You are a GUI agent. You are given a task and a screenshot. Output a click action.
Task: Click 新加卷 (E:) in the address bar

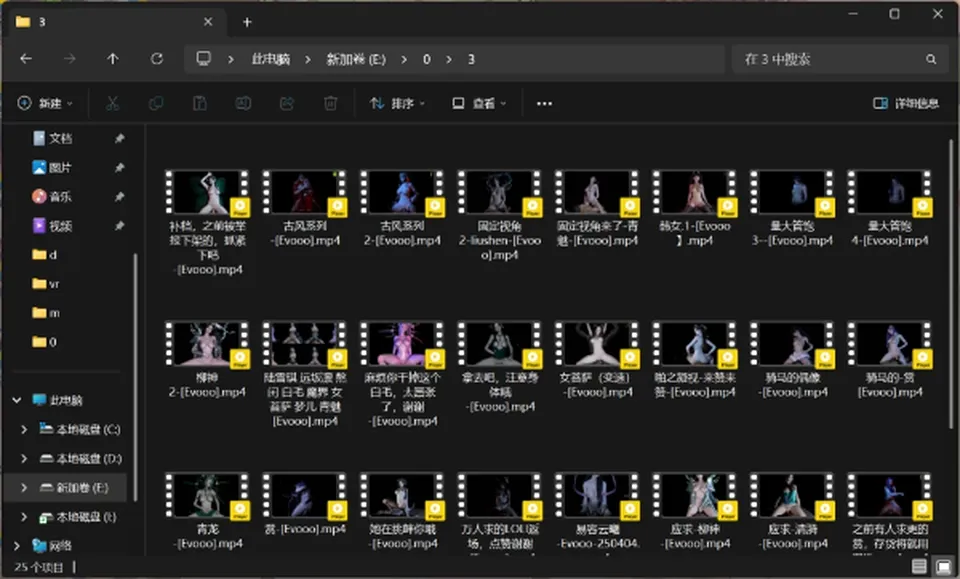tap(356, 59)
